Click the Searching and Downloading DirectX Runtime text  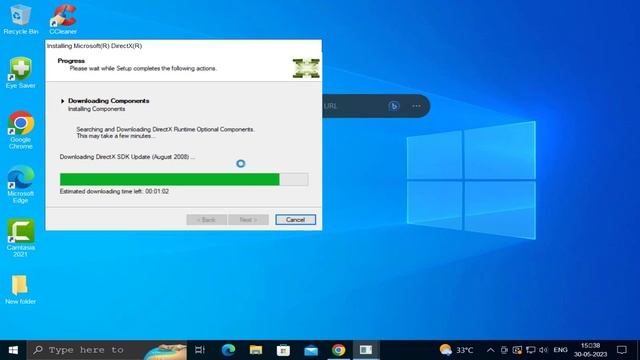(x=166, y=129)
